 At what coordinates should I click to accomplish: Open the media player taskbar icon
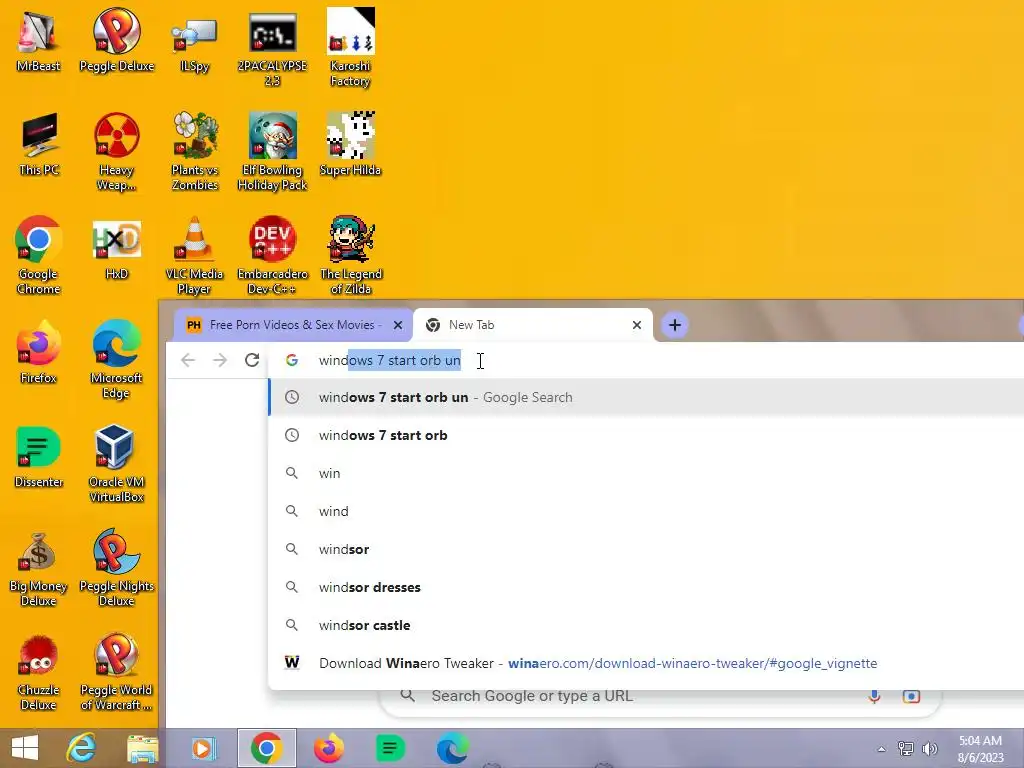[x=203, y=748]
